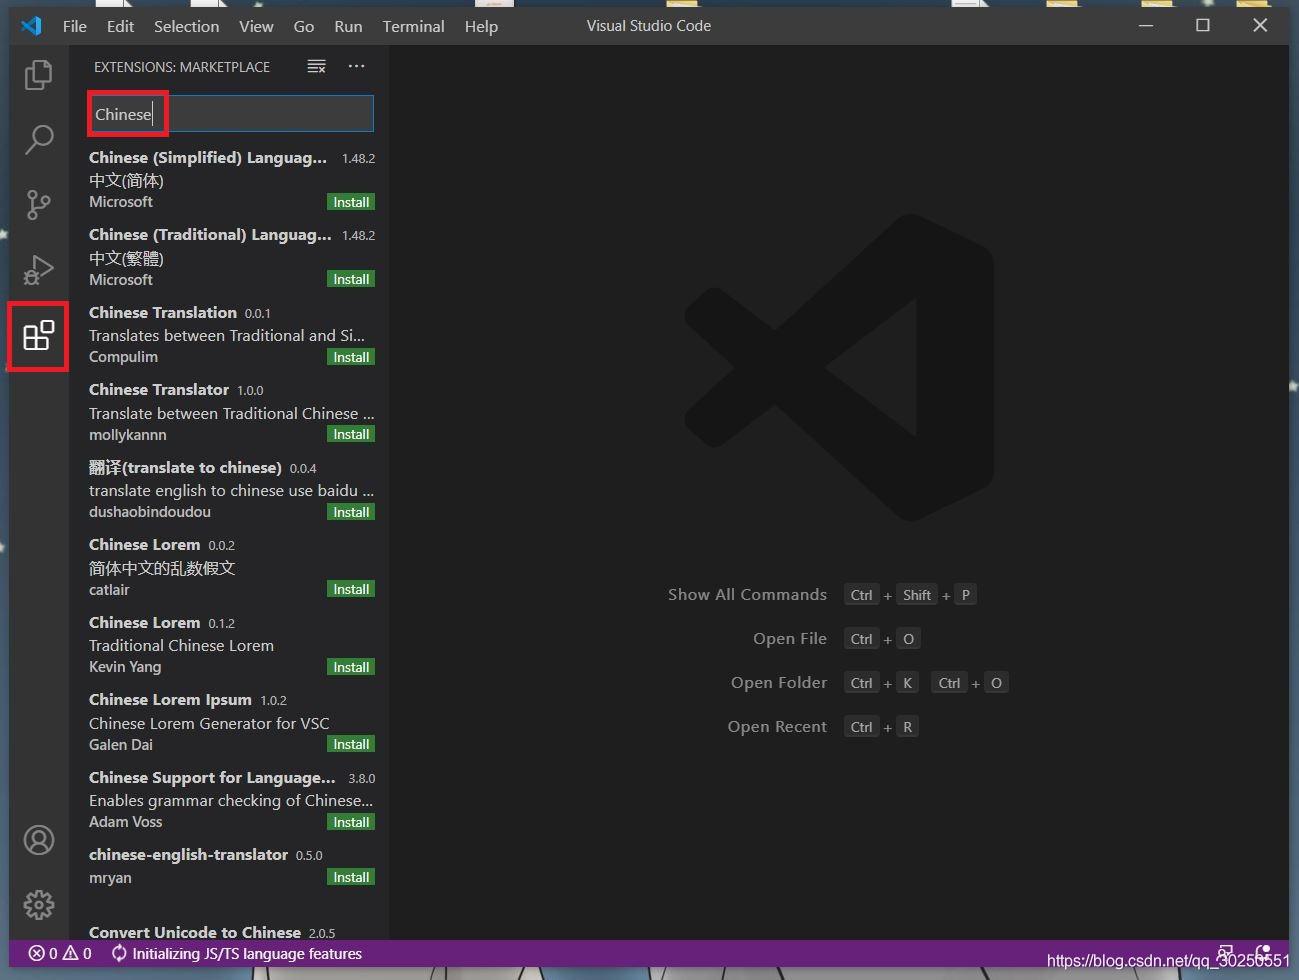Viewport: 1299px width, 980px height.
Task: Click the 中文(繁體) description text
Action: click(x=126, y=258)
